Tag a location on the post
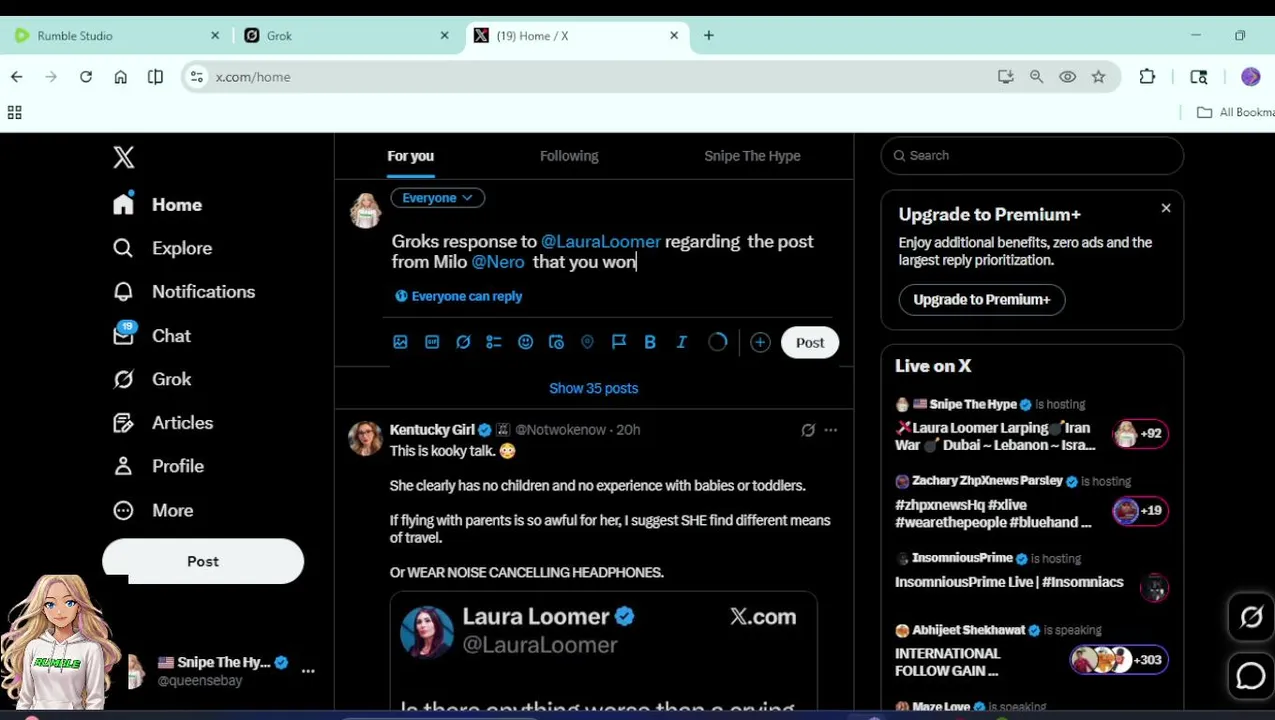This screenshot has height=720, width=1275. [587, 342]
